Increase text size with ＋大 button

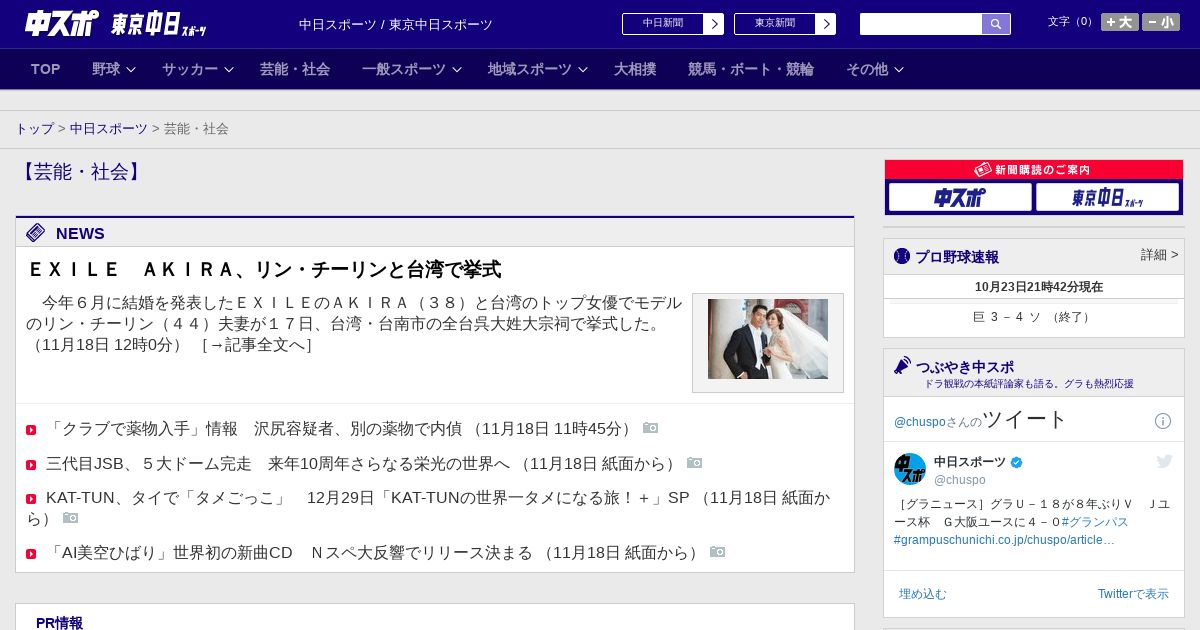click(x=1120, y=22)
